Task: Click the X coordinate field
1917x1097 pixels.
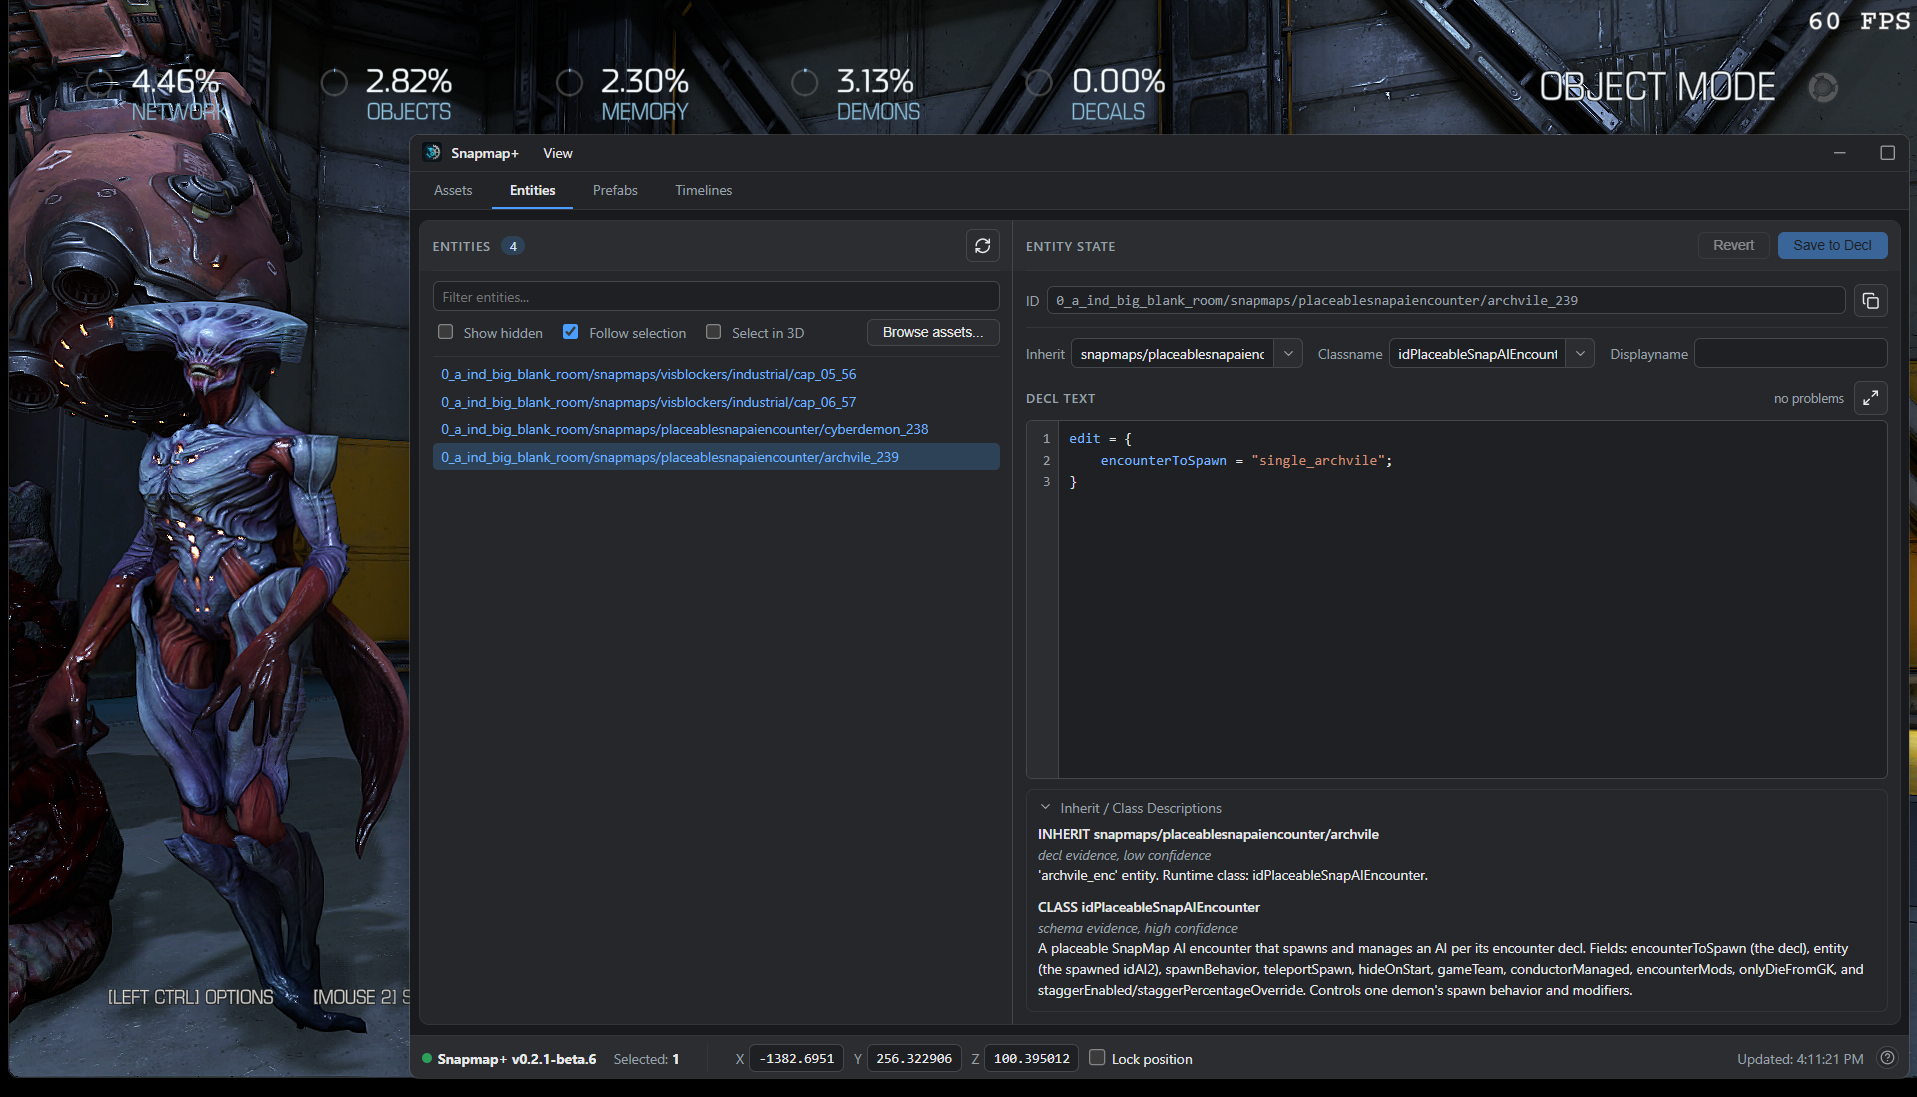Action: pyautogui.click(x=796, y=1058)
